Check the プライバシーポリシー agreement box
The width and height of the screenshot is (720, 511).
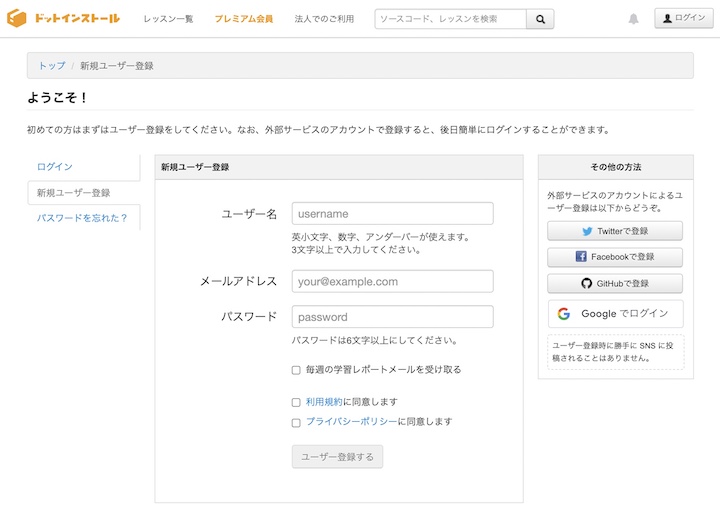click(x=296, y=423)
